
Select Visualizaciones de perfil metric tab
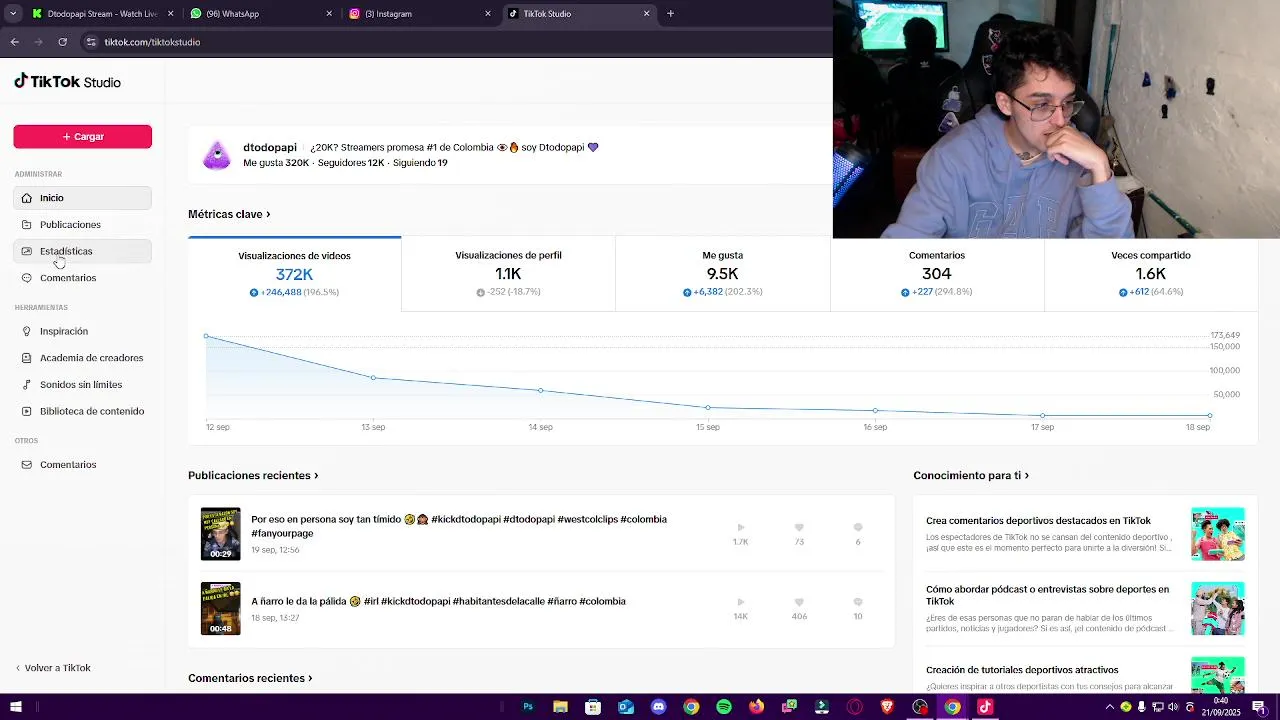(508, 274)
